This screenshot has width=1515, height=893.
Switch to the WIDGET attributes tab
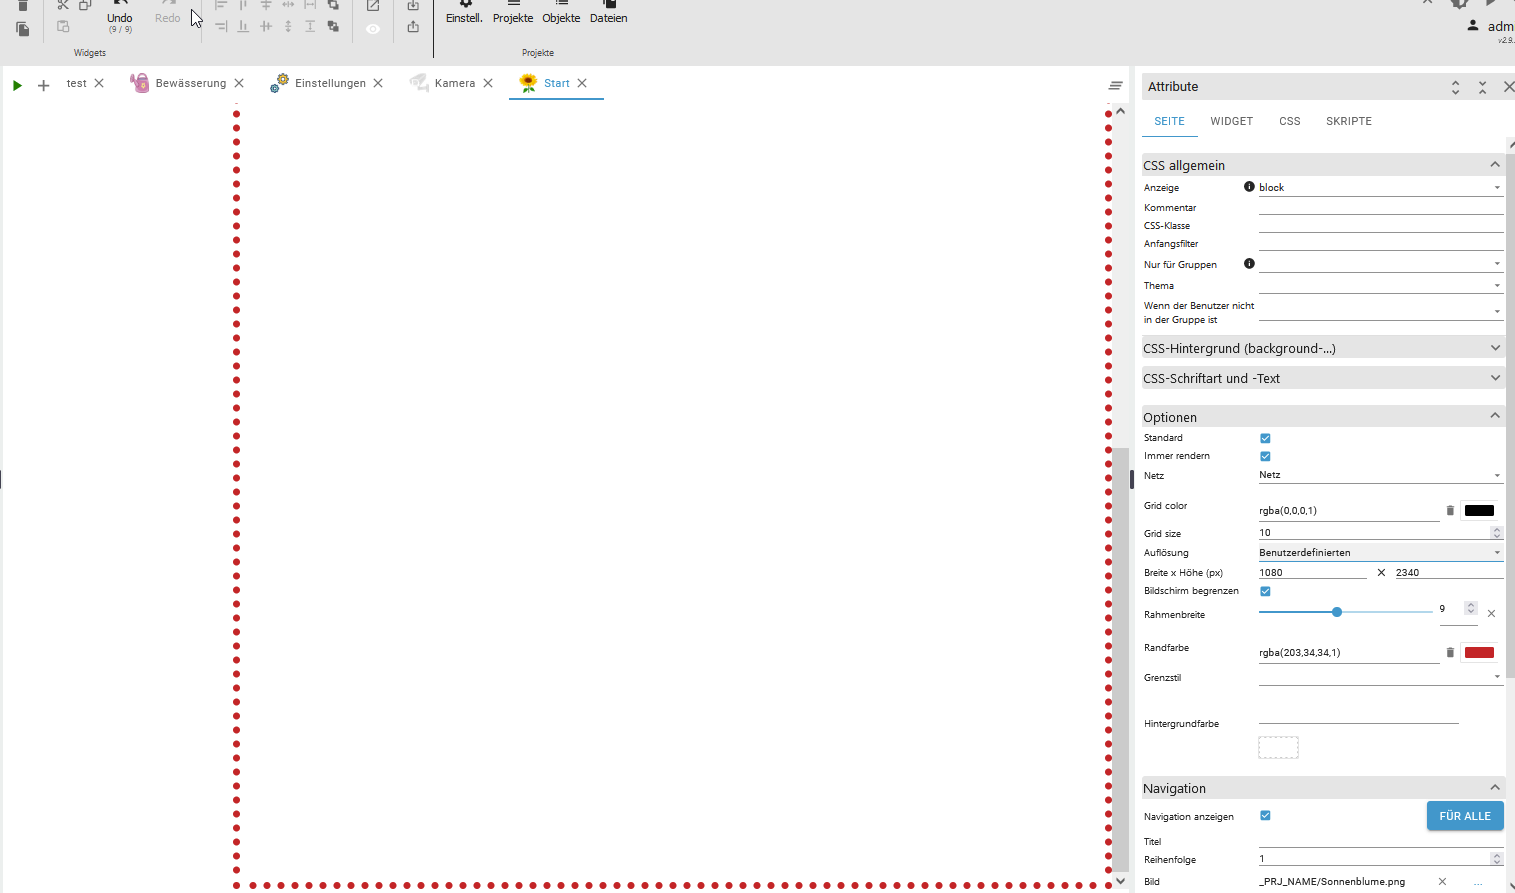point(1231,121)
